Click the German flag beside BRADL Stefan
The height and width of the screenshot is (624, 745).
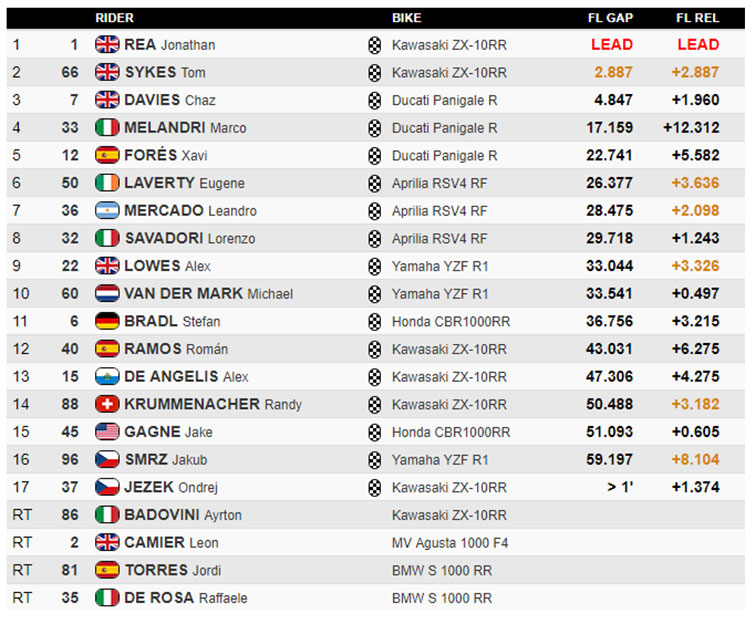[x=107, y=321]
